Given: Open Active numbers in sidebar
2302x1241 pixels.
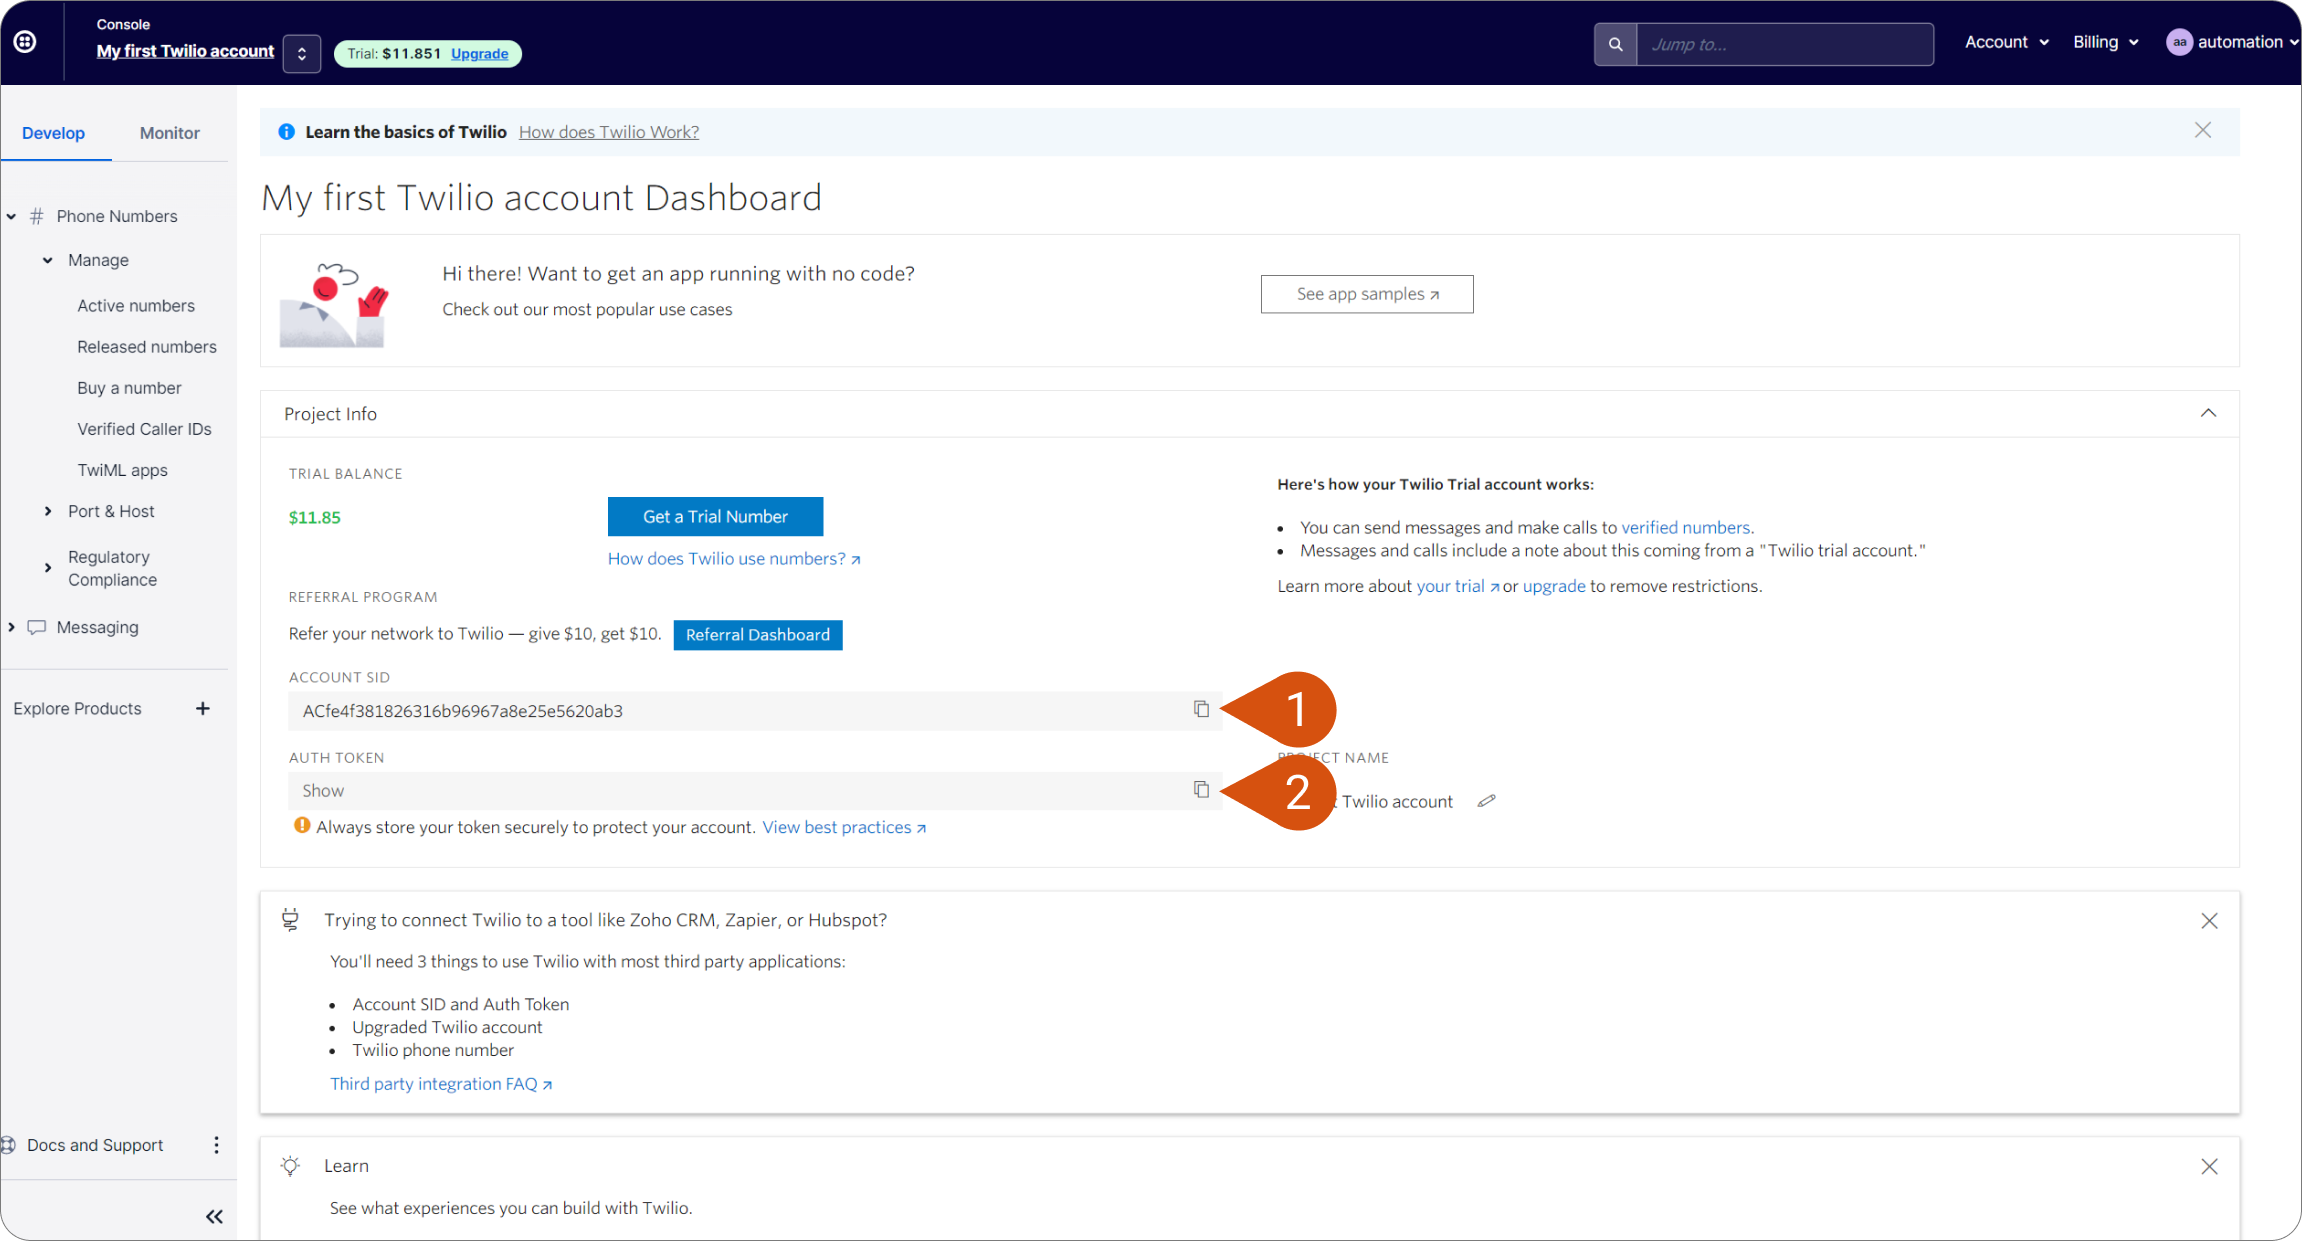Looking at the screenshot, I should [136, 306].
